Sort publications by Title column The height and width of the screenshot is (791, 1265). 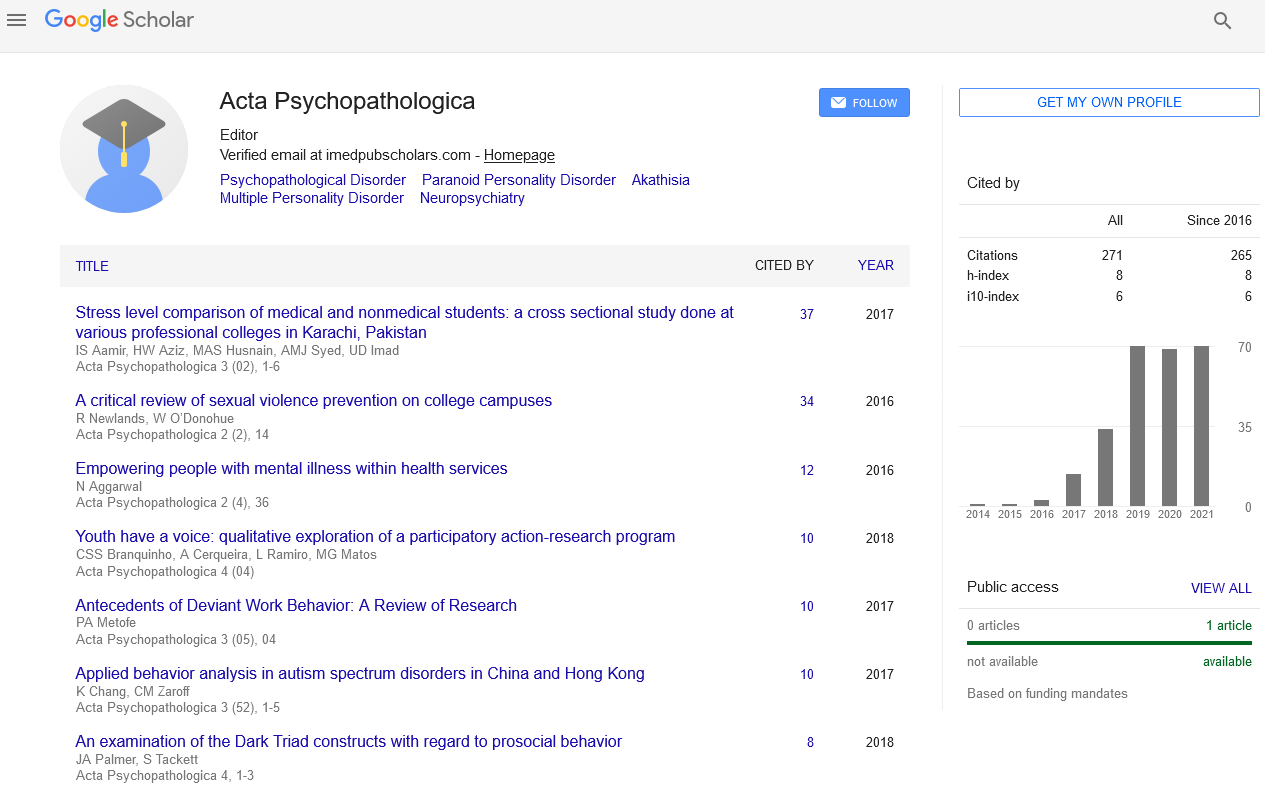tap(92, 266)
